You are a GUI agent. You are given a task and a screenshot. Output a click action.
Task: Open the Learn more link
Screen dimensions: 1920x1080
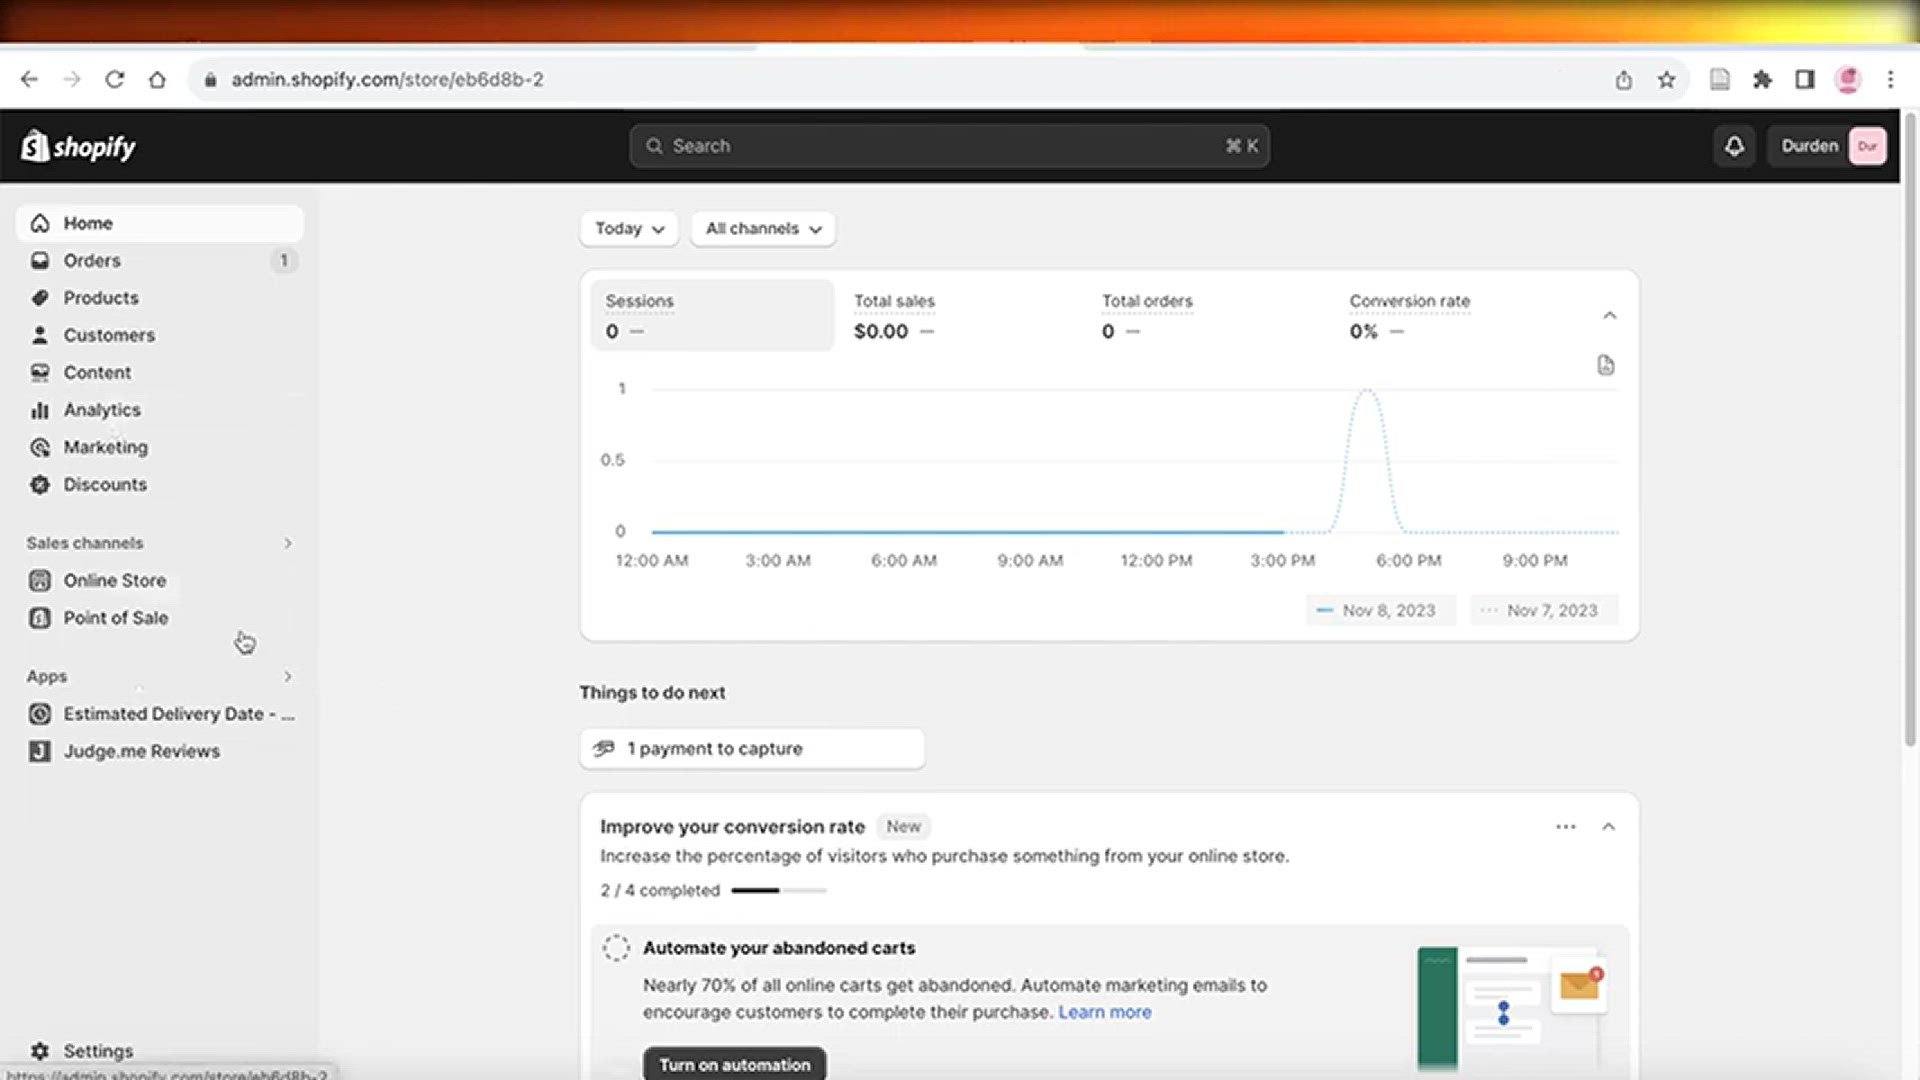click(1104, 1012)
